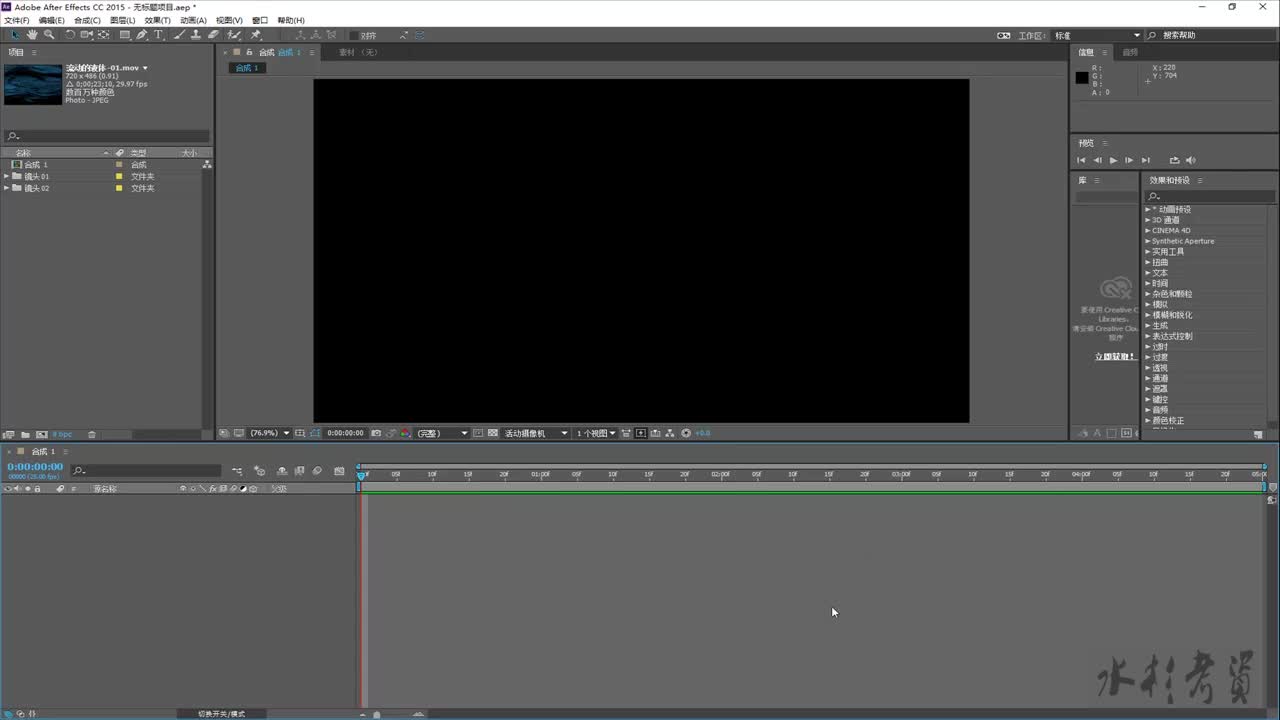Open the 合成(C) menu
1280x720 pixels.
click(87, 20)
